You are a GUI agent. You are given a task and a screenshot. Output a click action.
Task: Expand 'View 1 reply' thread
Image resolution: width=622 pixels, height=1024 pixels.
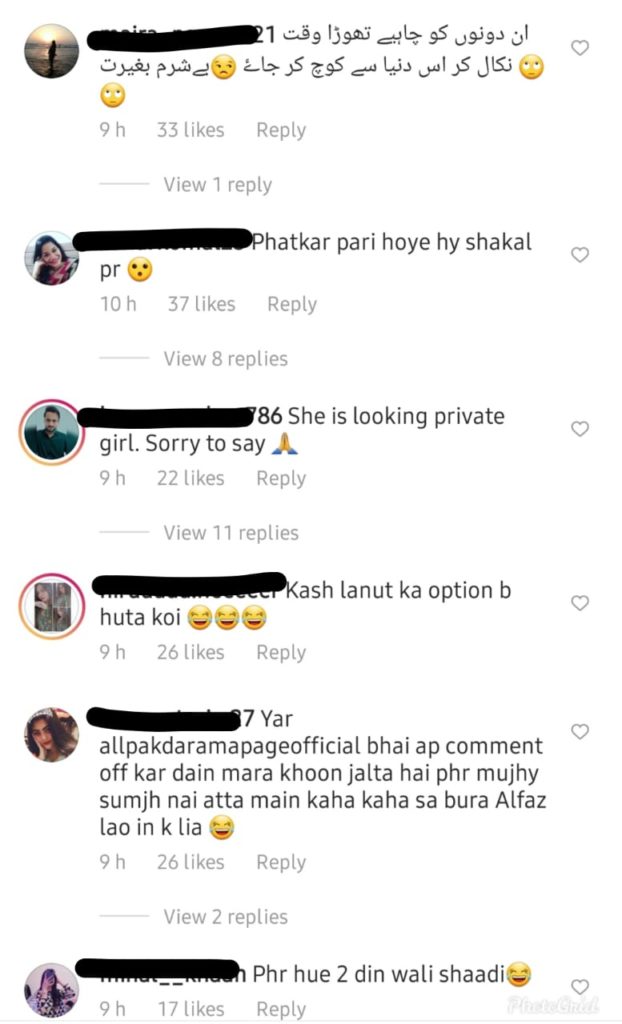click(218, 185)
